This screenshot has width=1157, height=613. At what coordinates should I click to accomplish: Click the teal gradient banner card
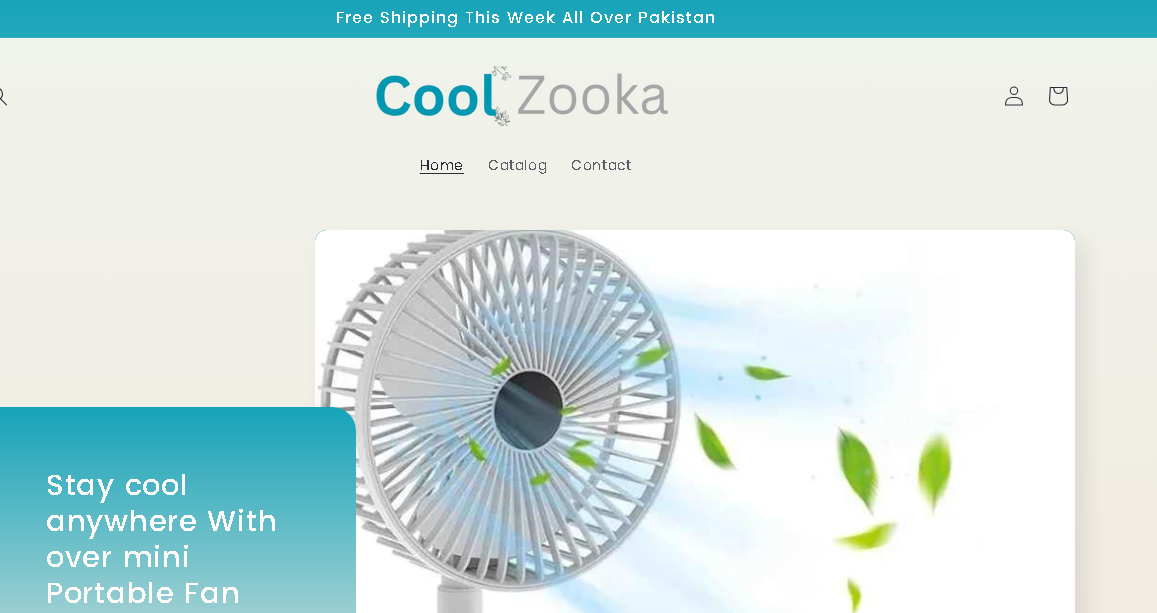(x=178, y=510)
